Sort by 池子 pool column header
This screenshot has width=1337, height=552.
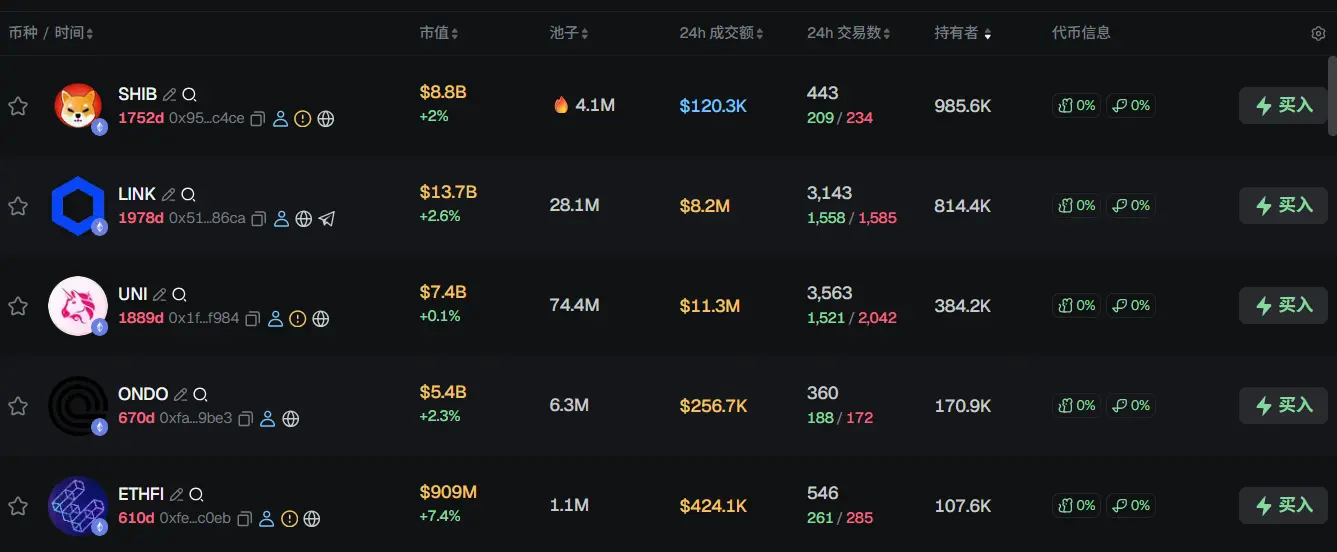[x=569, y=33]
